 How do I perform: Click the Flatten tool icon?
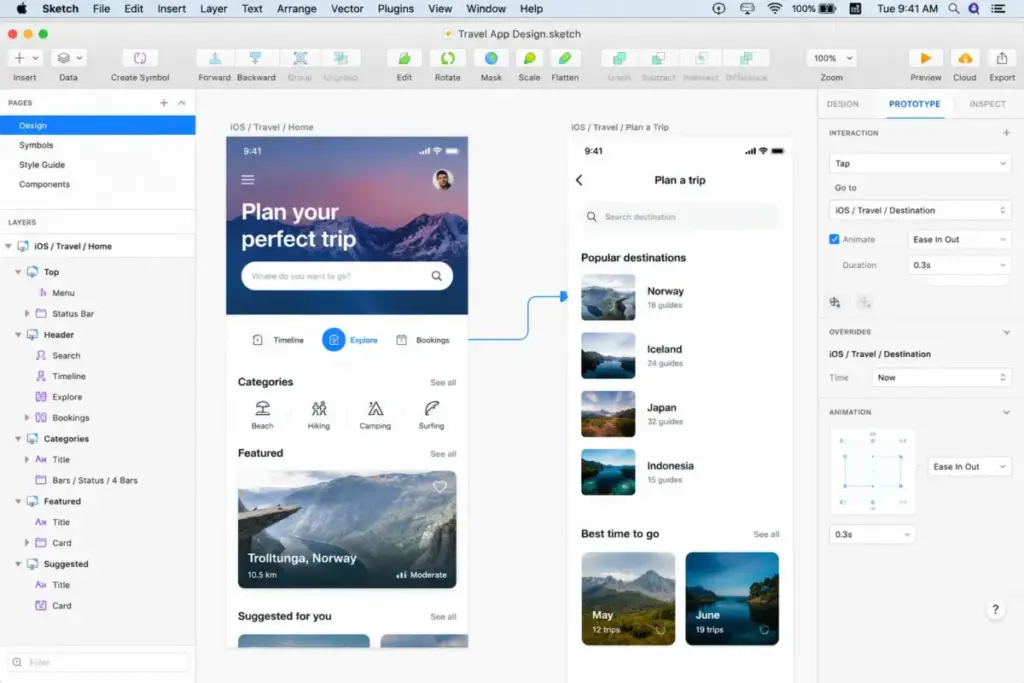[x=565, y=58]
